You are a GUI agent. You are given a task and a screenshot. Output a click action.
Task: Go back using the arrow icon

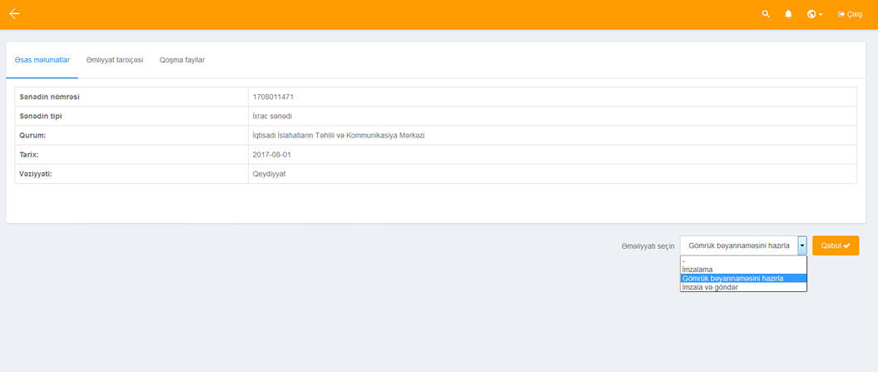(14, 14)
